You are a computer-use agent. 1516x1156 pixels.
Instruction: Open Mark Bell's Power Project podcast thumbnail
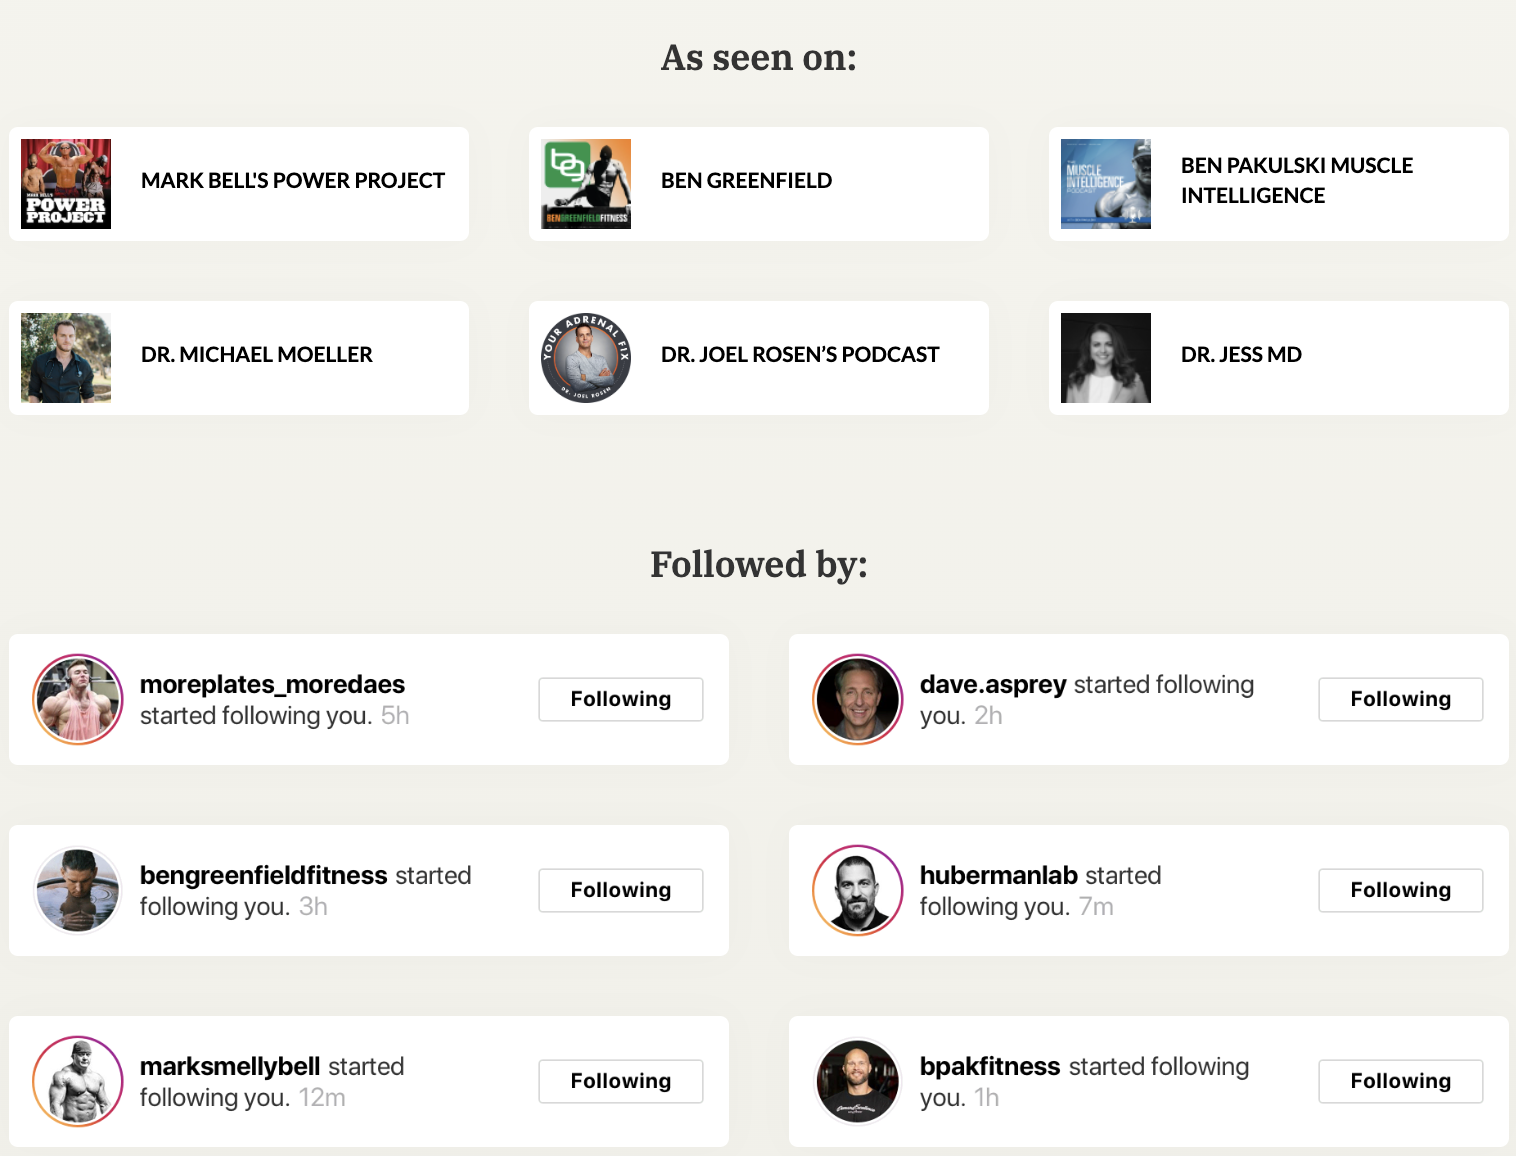coord(66,184)
